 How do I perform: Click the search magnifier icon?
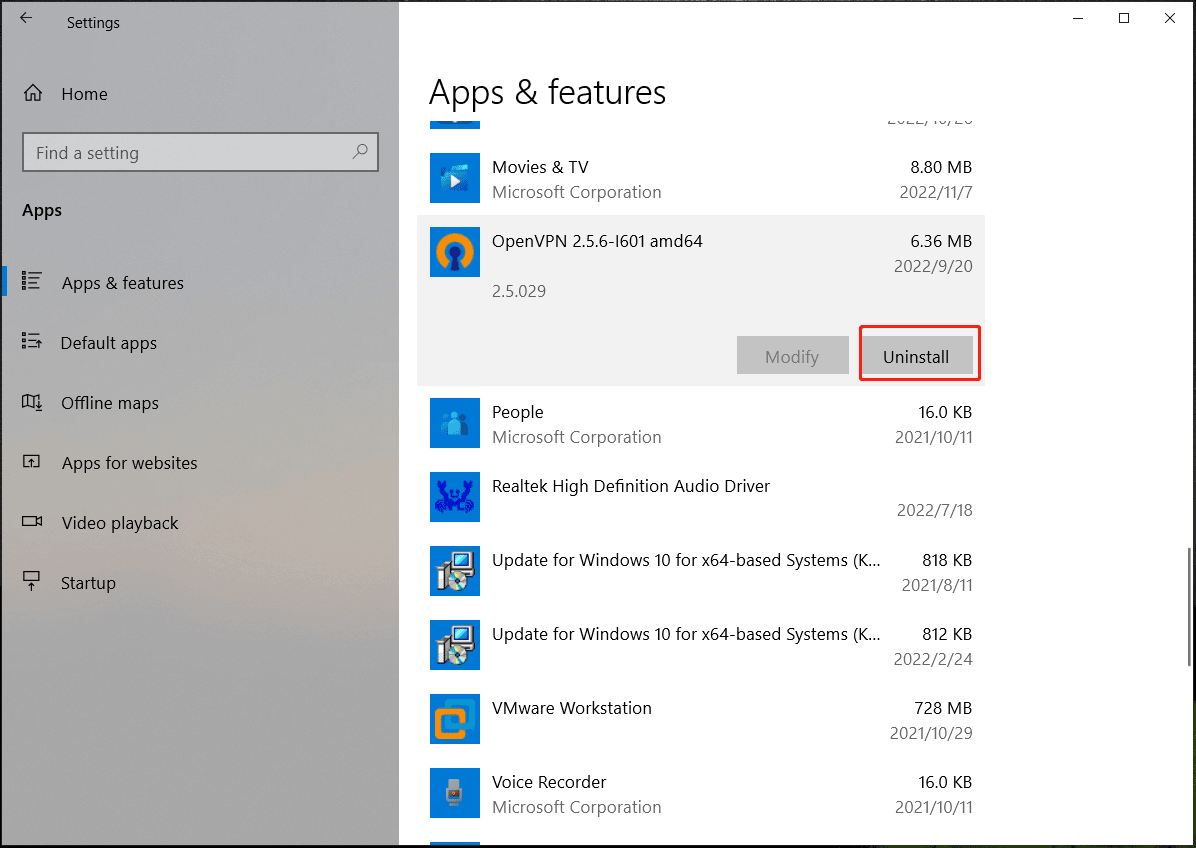360,151
